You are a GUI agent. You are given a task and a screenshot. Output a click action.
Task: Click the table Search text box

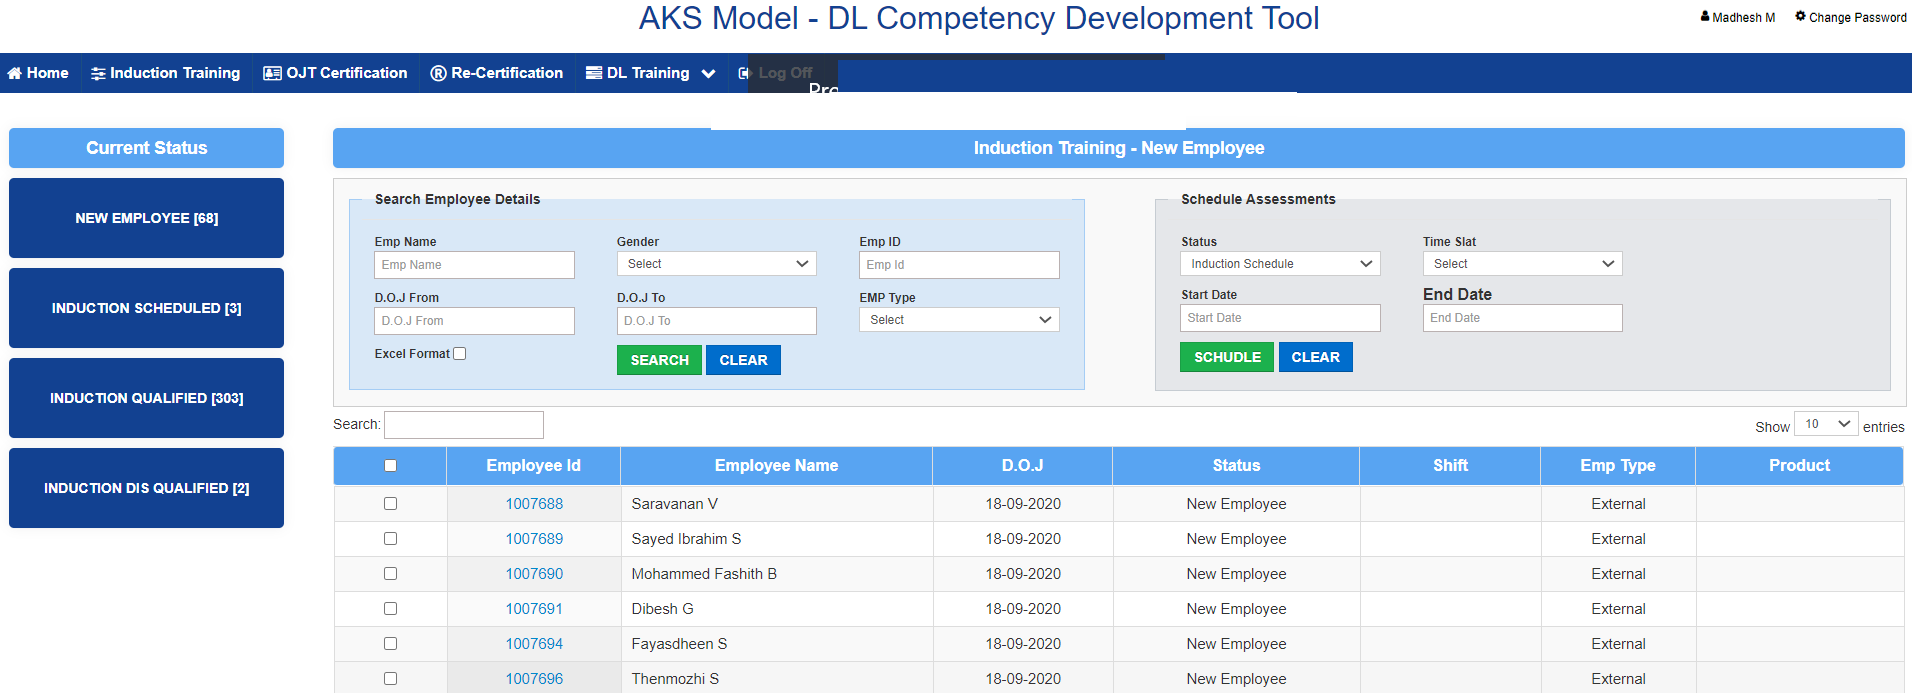(x=464, y=425)
